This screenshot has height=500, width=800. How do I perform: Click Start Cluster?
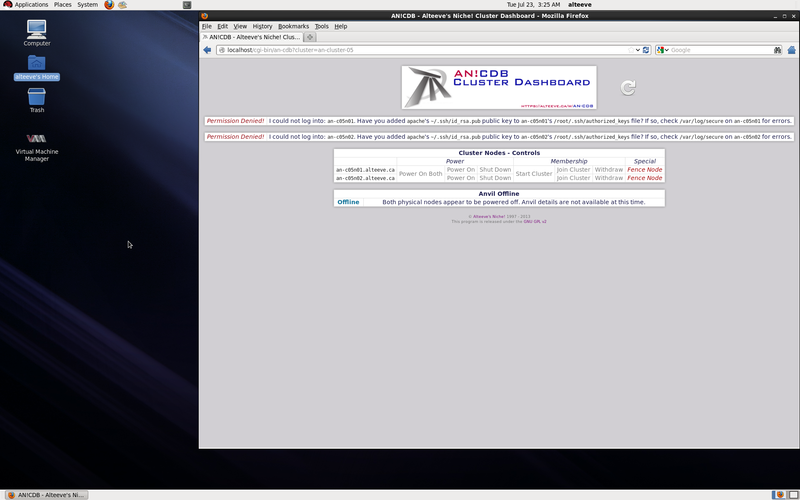pos(534,173)
